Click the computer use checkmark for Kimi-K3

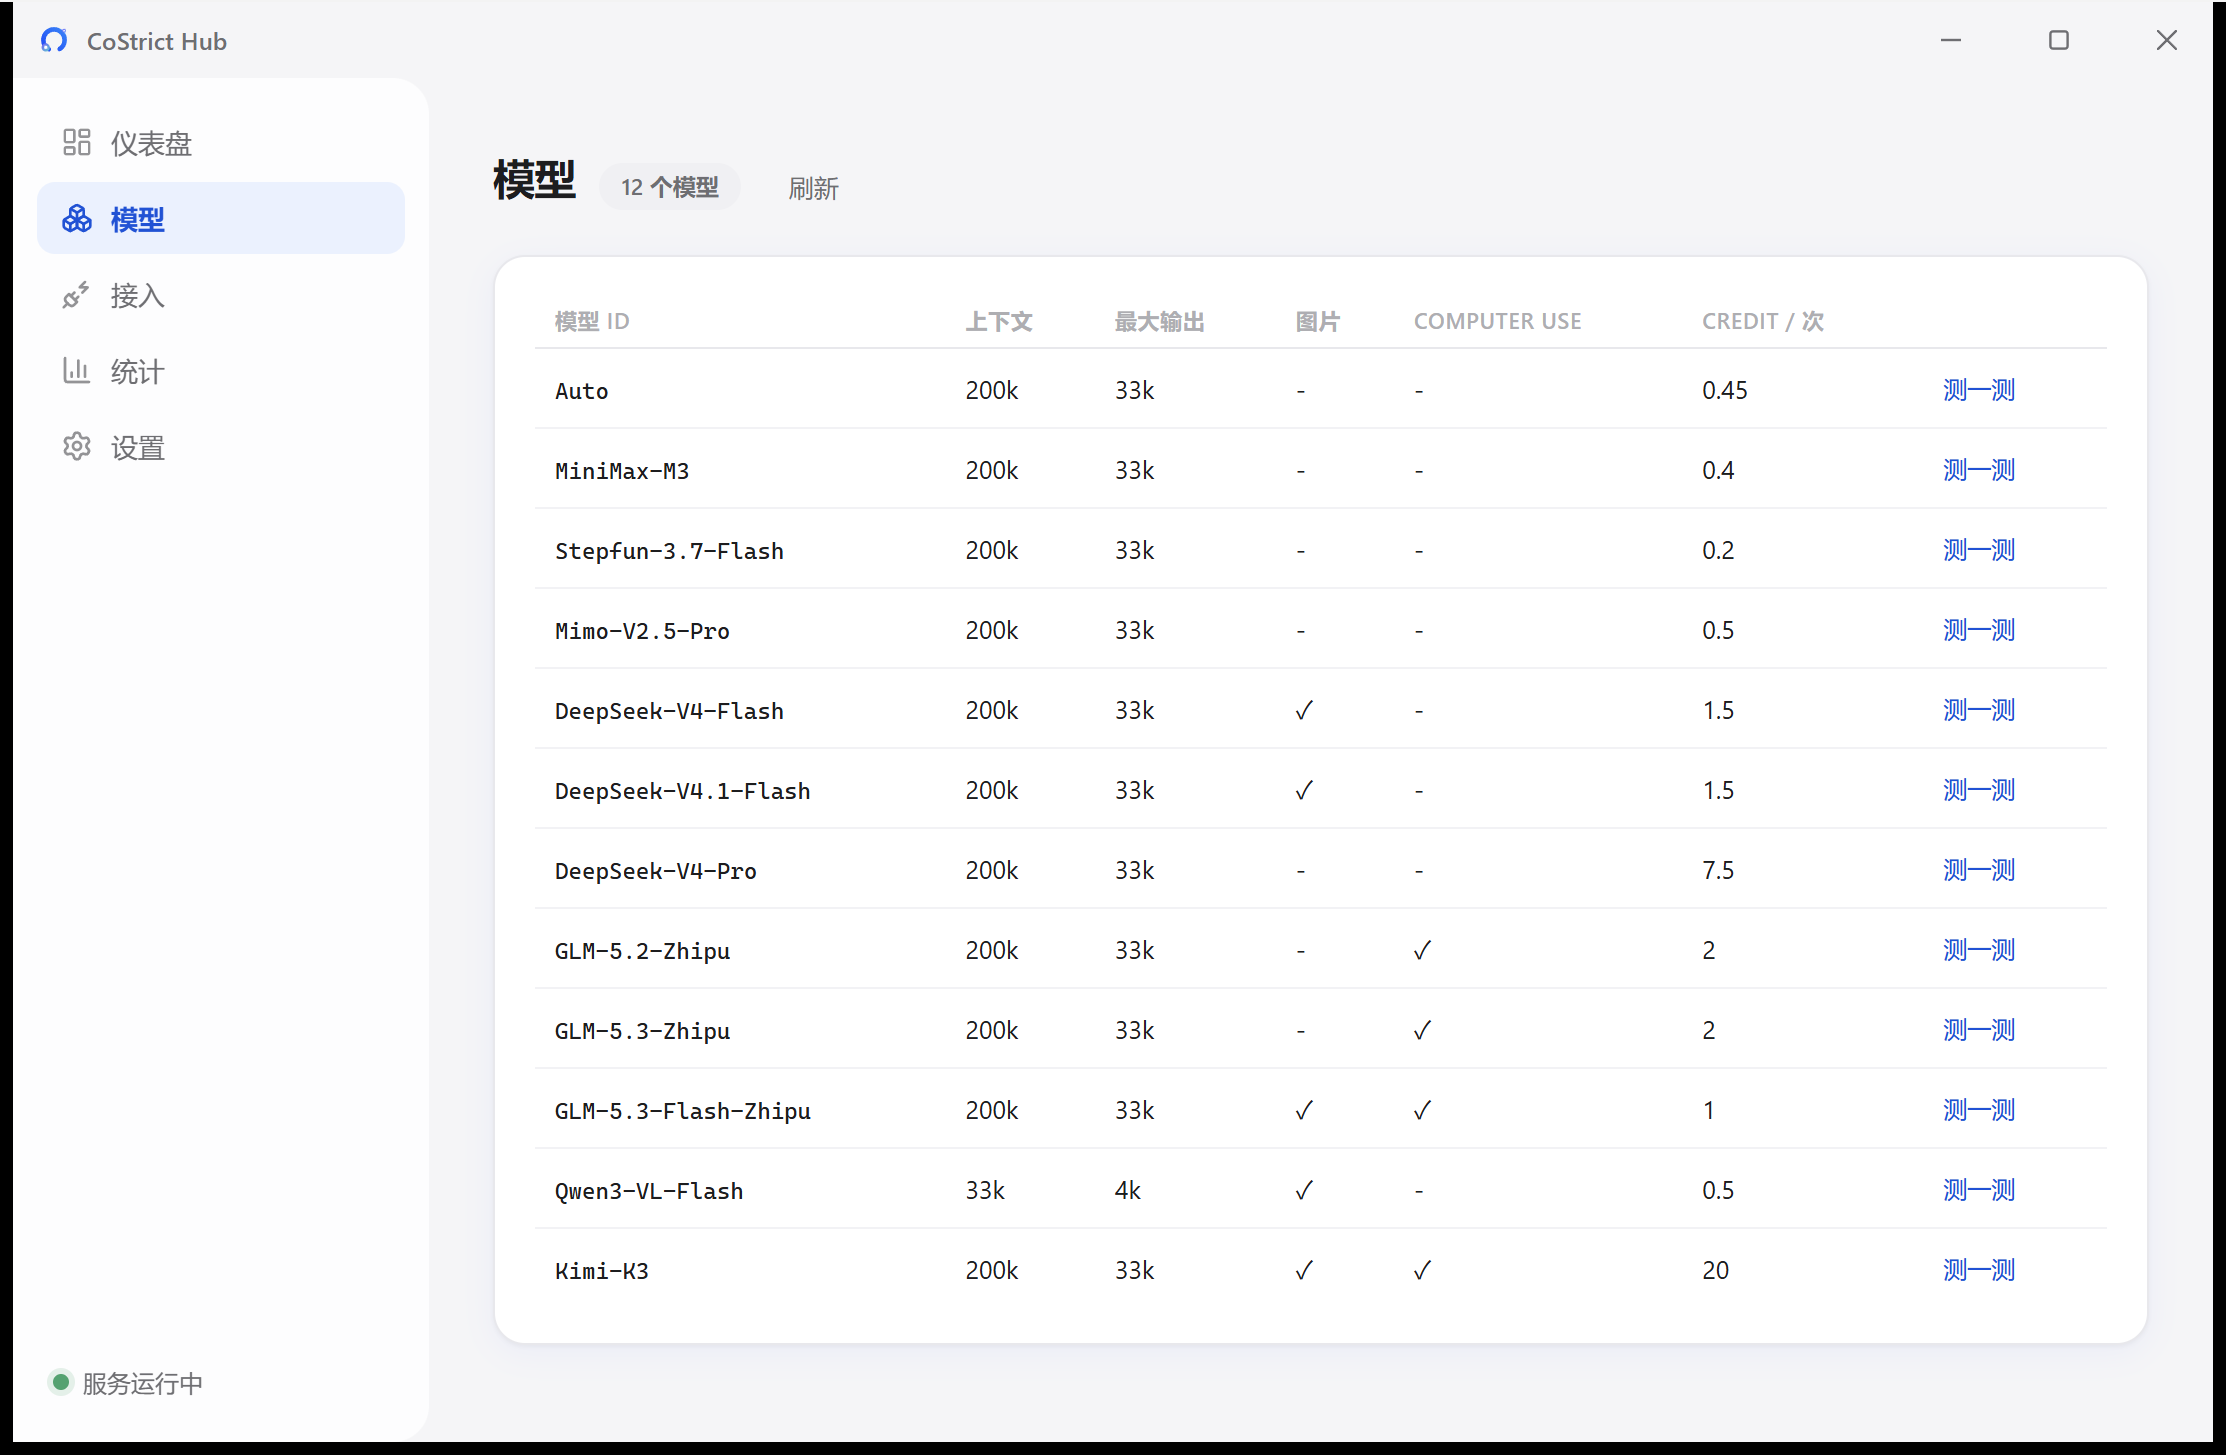point(1422,1270)
